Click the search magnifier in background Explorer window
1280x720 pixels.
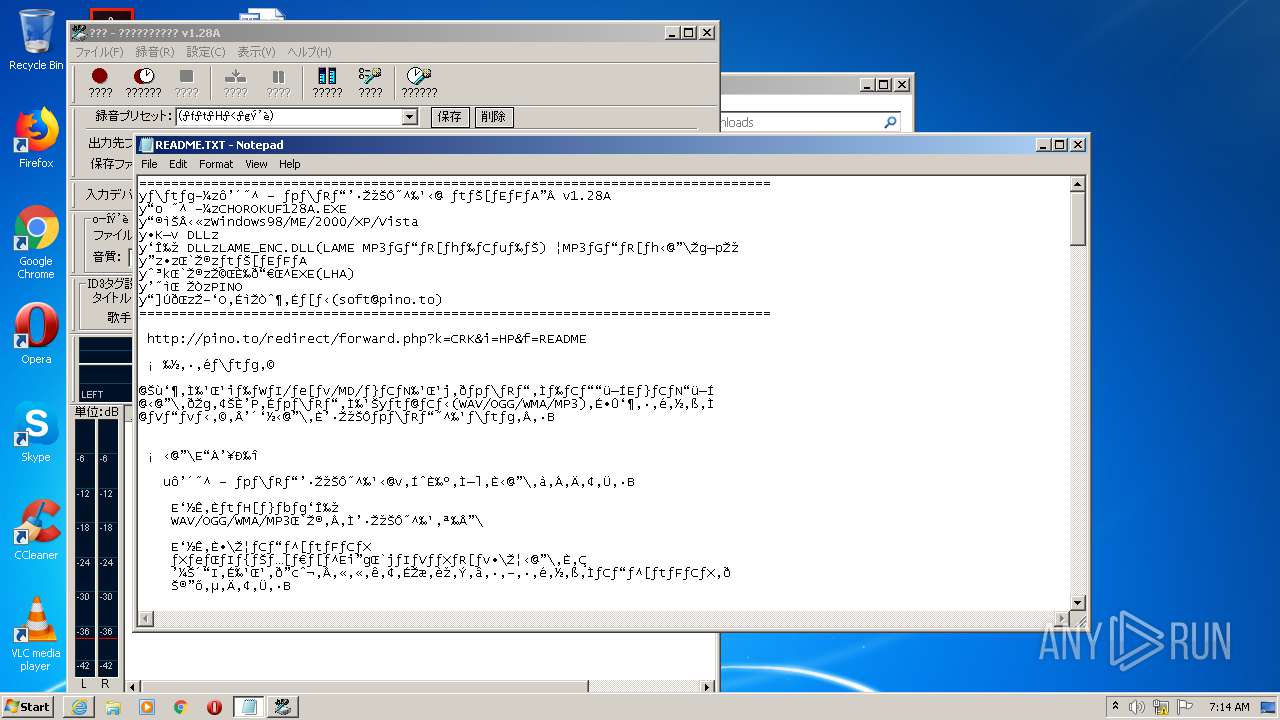click(x=890, y=122)
